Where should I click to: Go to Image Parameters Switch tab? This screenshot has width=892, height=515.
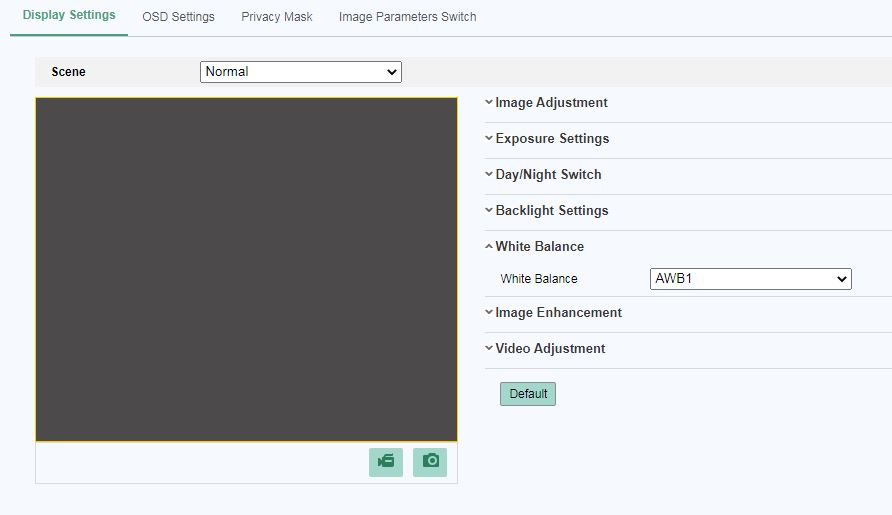coord(407,17)
